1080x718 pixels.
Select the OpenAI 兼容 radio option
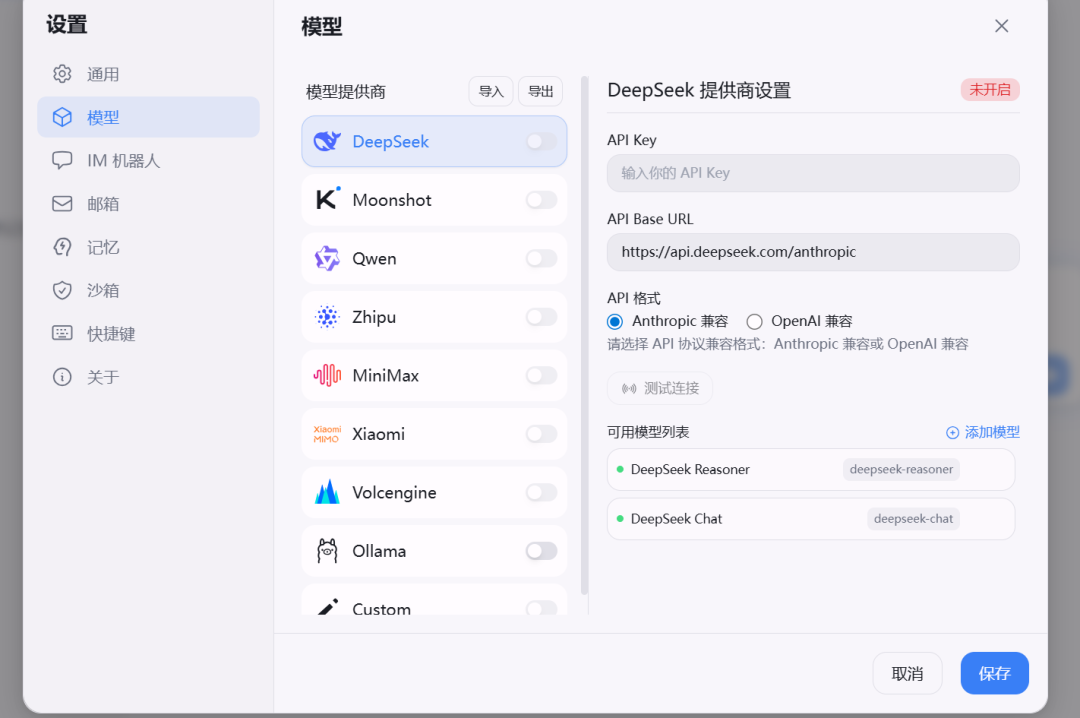click(x=754, y=321)
